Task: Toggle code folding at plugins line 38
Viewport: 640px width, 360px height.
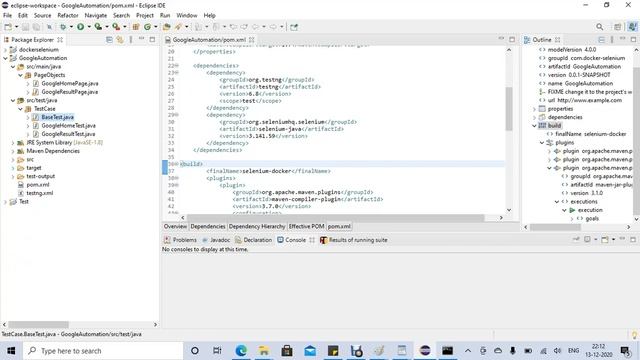Action: point(177,178)
